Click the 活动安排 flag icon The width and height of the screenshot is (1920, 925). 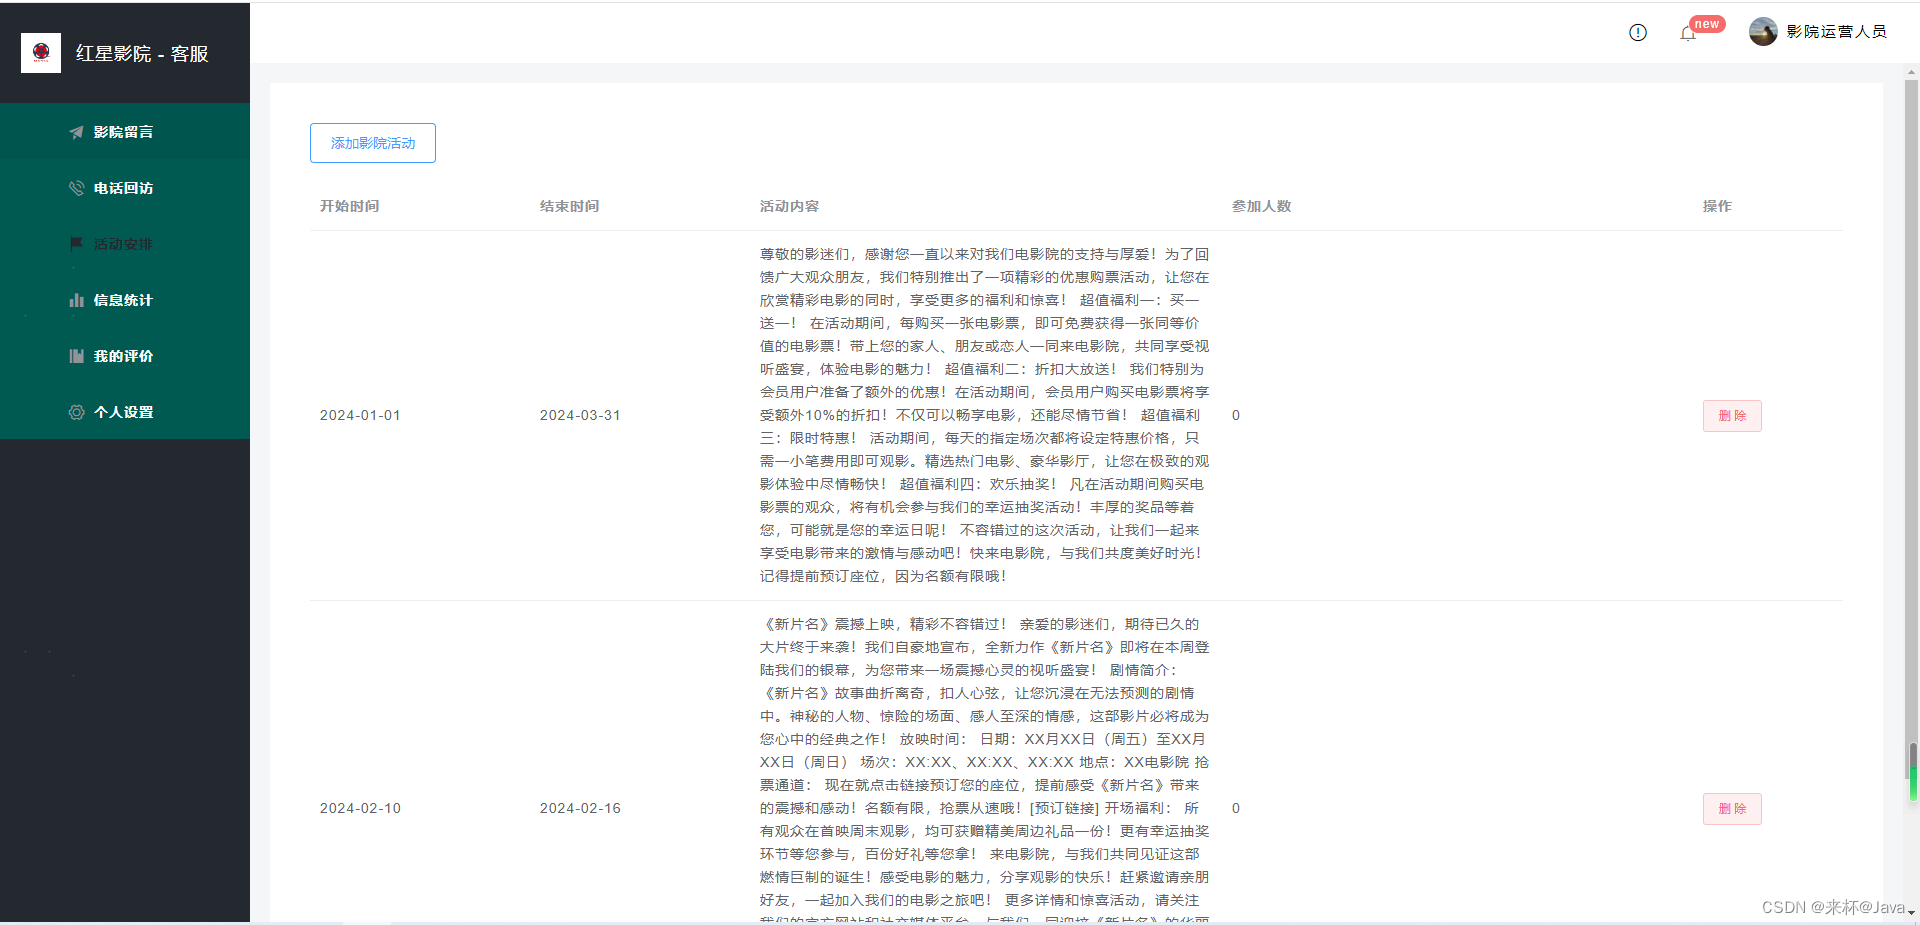click(x=76, y=244)
